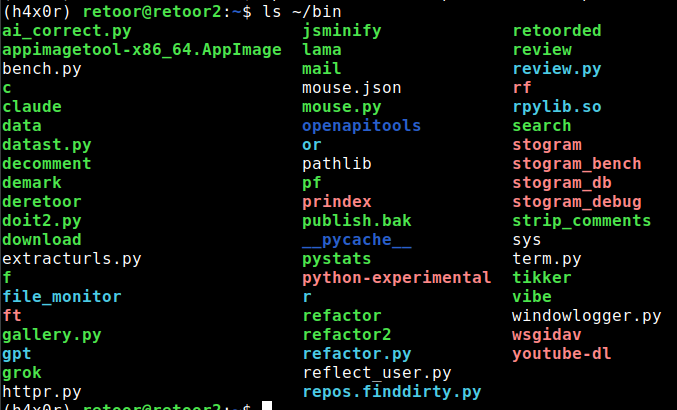Click python-experimental in the listing
Viewport: 677px width, 410px height.
(396, 278)
